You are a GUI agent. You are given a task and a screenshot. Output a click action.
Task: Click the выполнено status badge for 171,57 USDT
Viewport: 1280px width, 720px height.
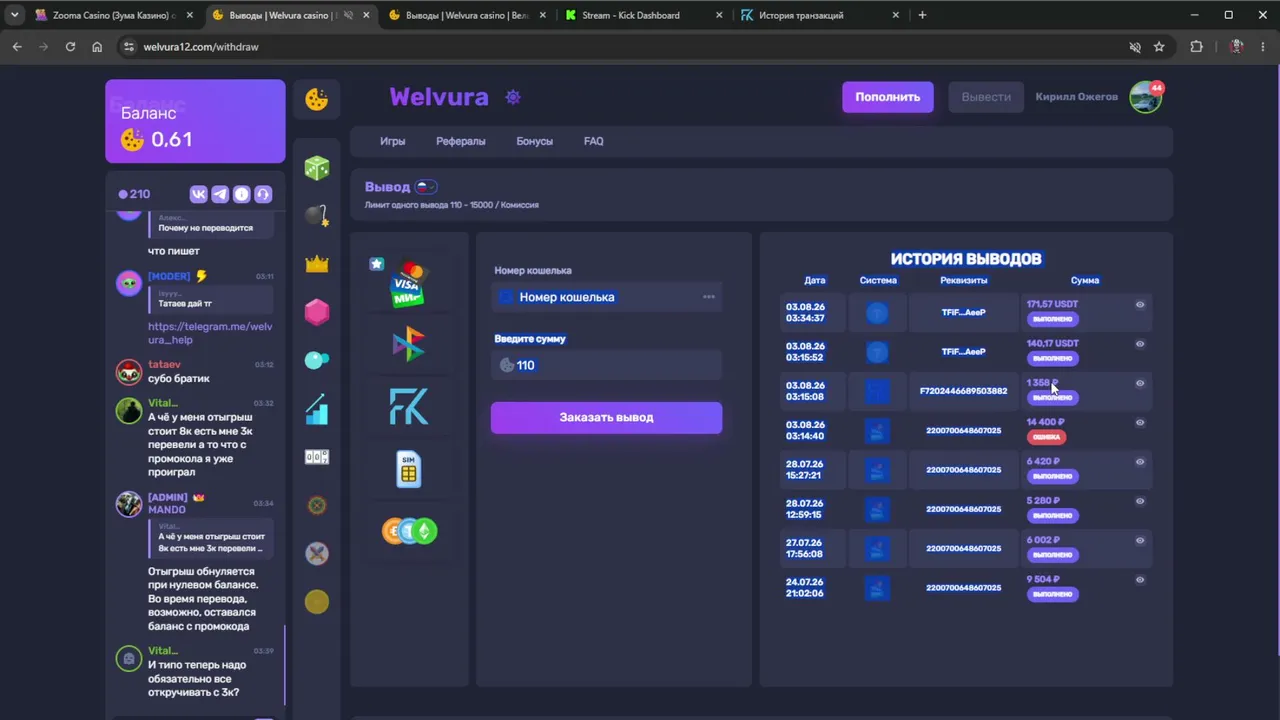1052,319
